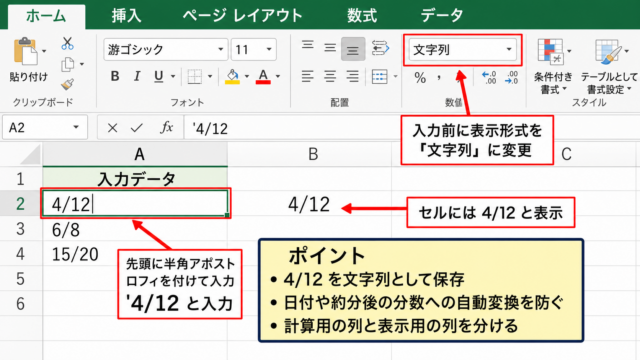Image resolution: width=640 pixels, height=360 pixels.
Task: Select row 5 header
Action: tap(21, 279)
